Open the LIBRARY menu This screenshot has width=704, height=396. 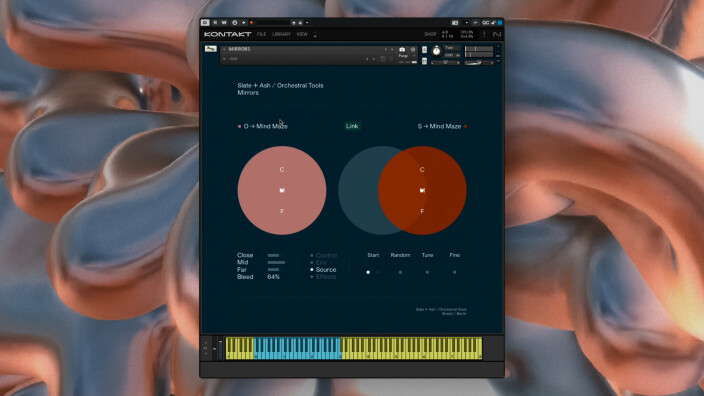282,34
